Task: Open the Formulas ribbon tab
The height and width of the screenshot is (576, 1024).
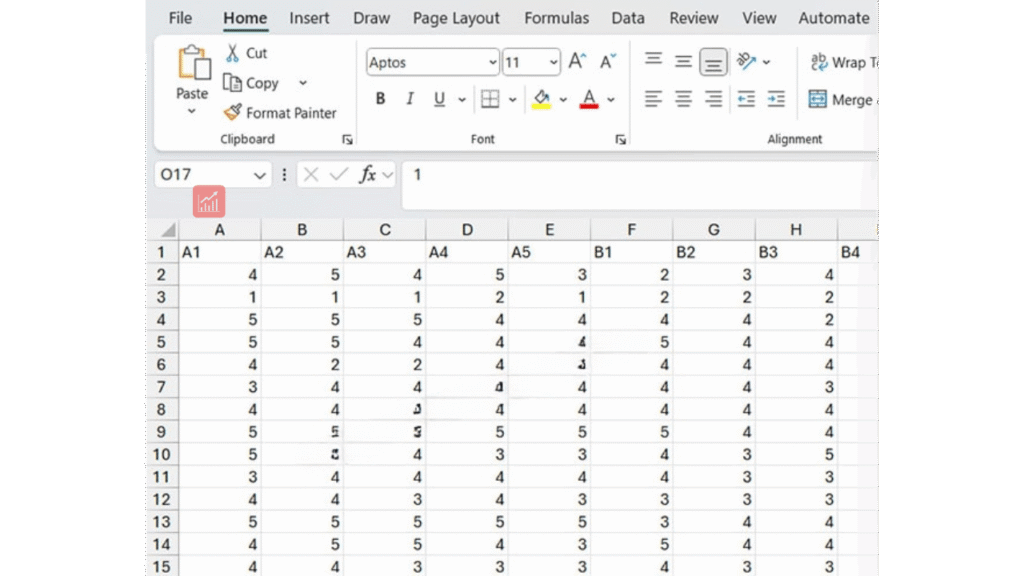Action: (556, 18)
